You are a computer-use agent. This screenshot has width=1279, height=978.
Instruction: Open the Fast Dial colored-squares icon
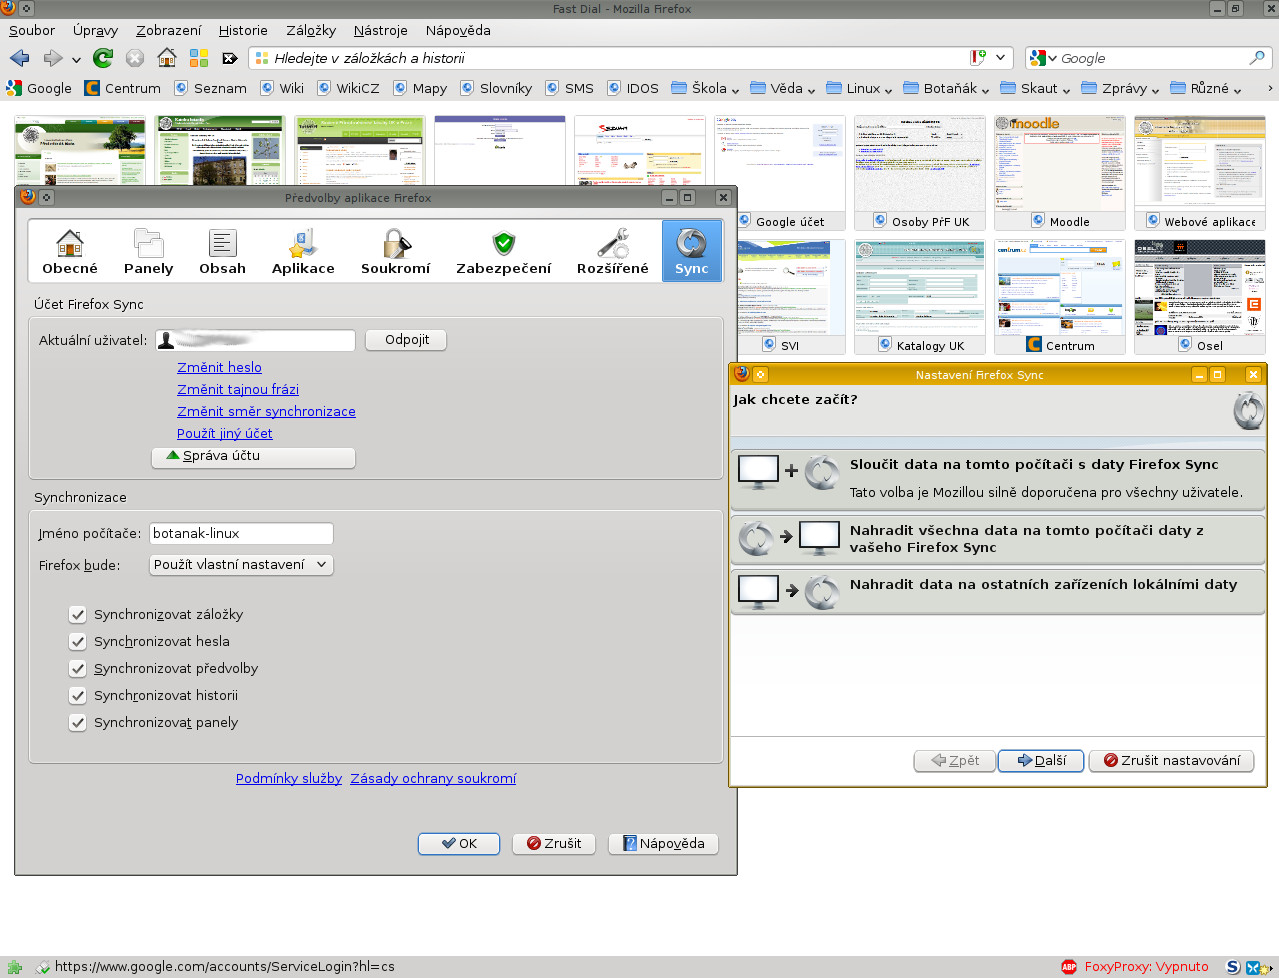point(199,58)
